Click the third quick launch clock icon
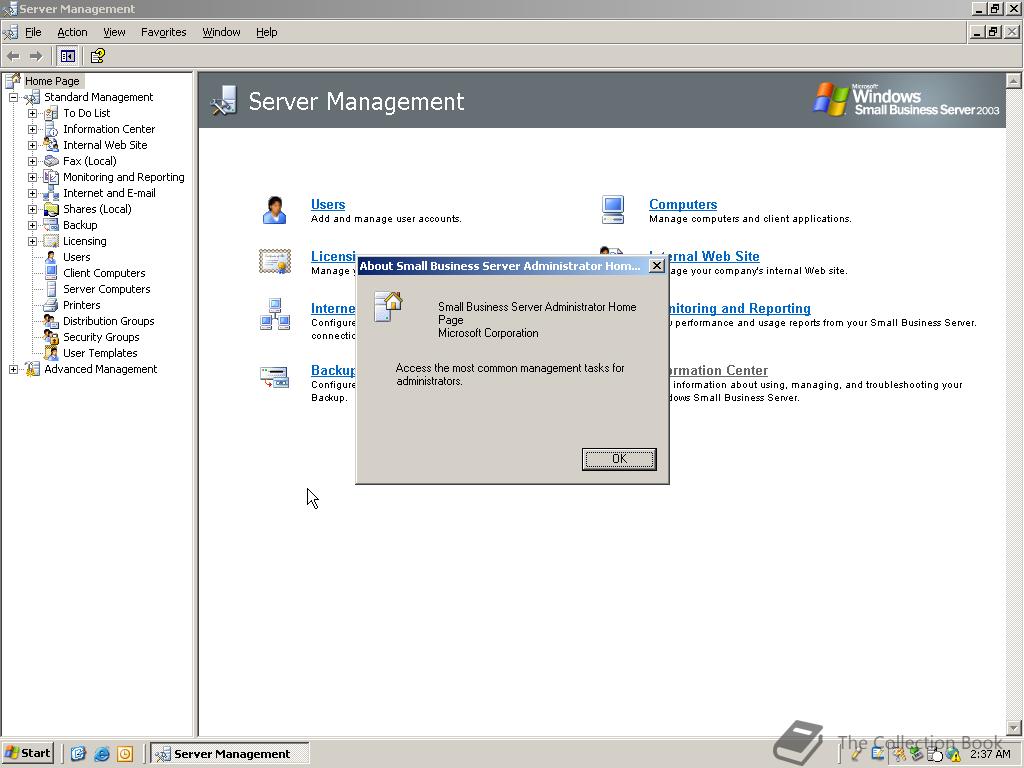 tap(125, 754)
